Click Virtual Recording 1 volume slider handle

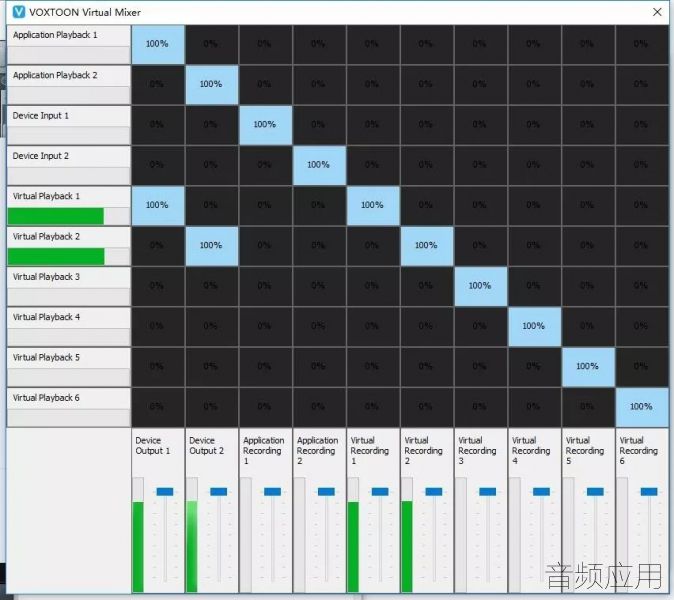[x=380, y=491]
